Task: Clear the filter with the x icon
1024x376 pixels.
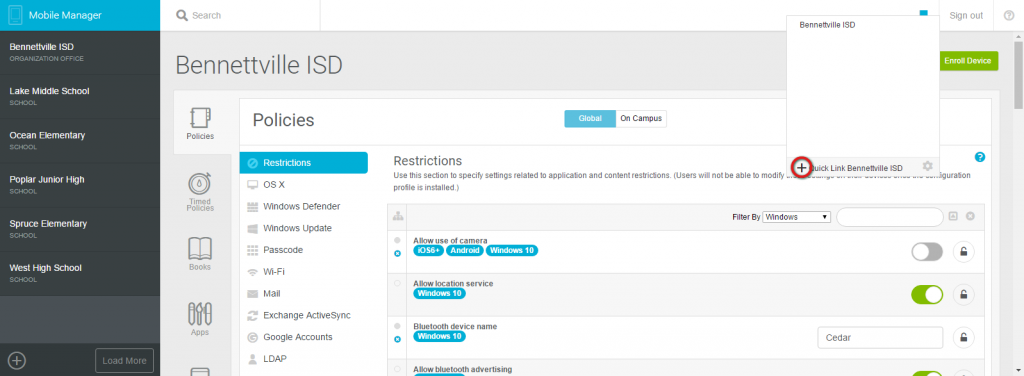Action: (970, 216)
